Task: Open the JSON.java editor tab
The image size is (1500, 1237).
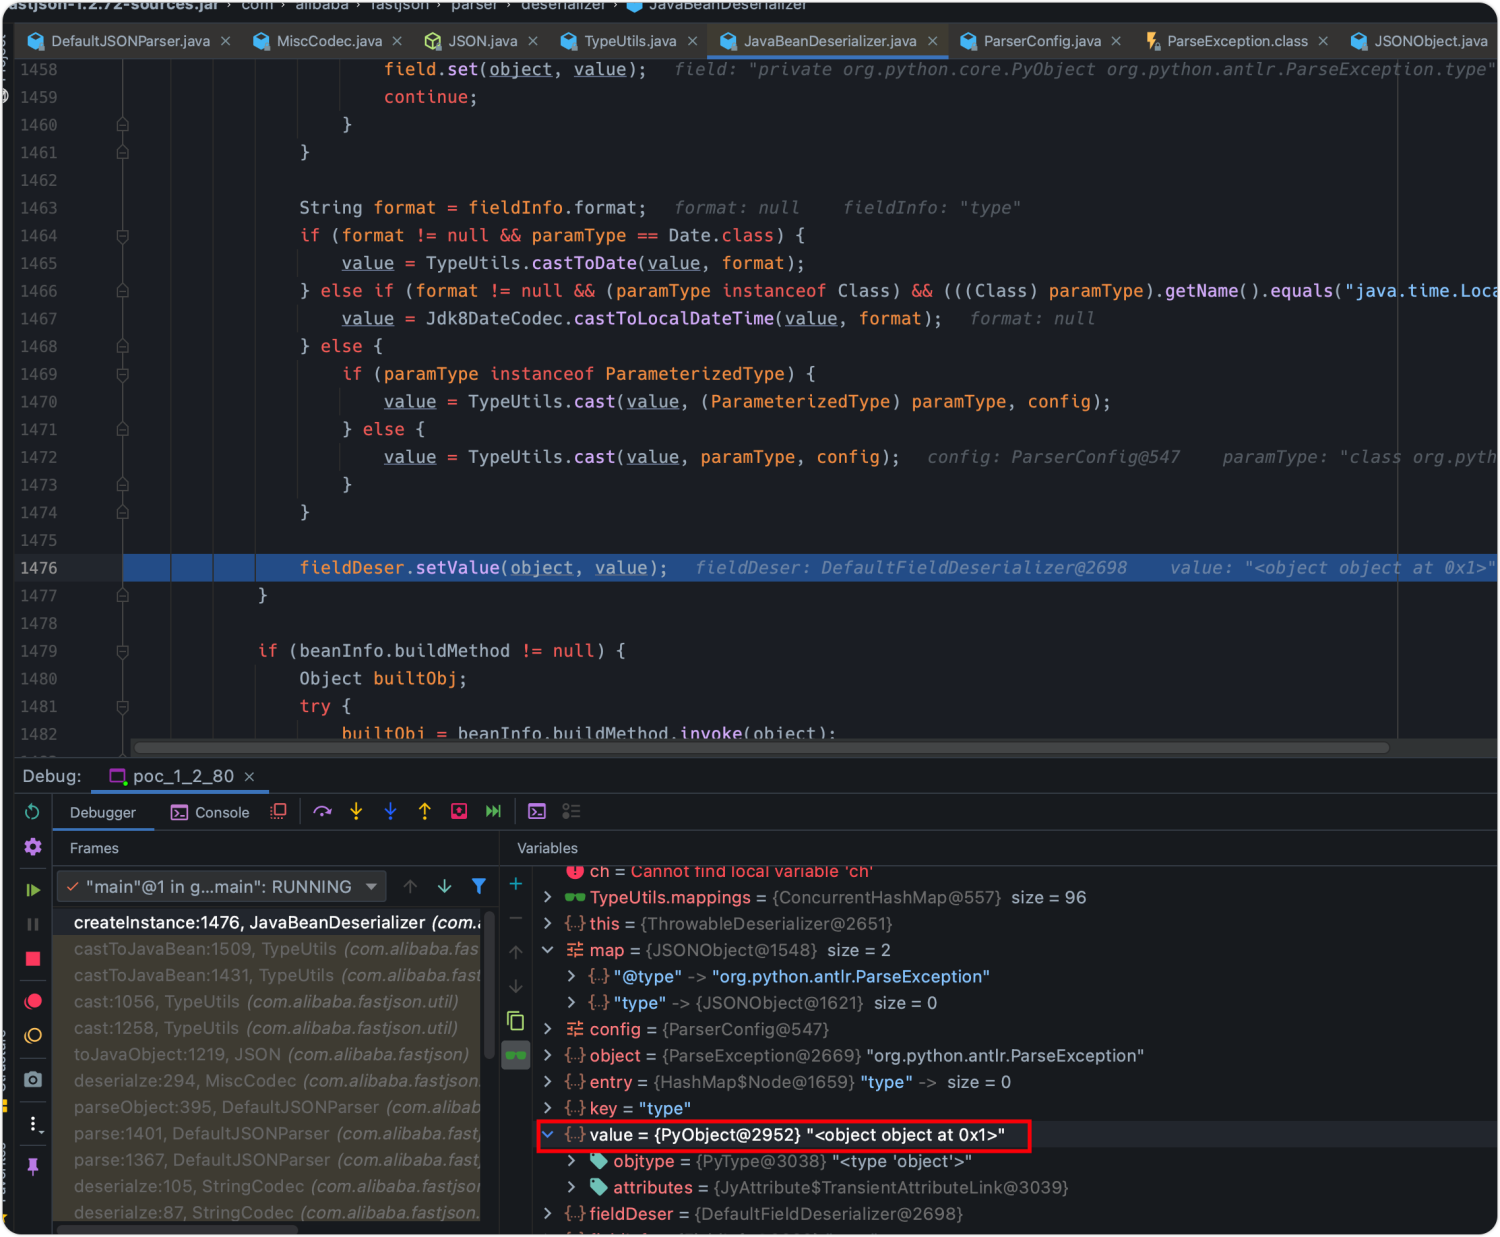Action: pyautogui.click(x=482, y=41)
